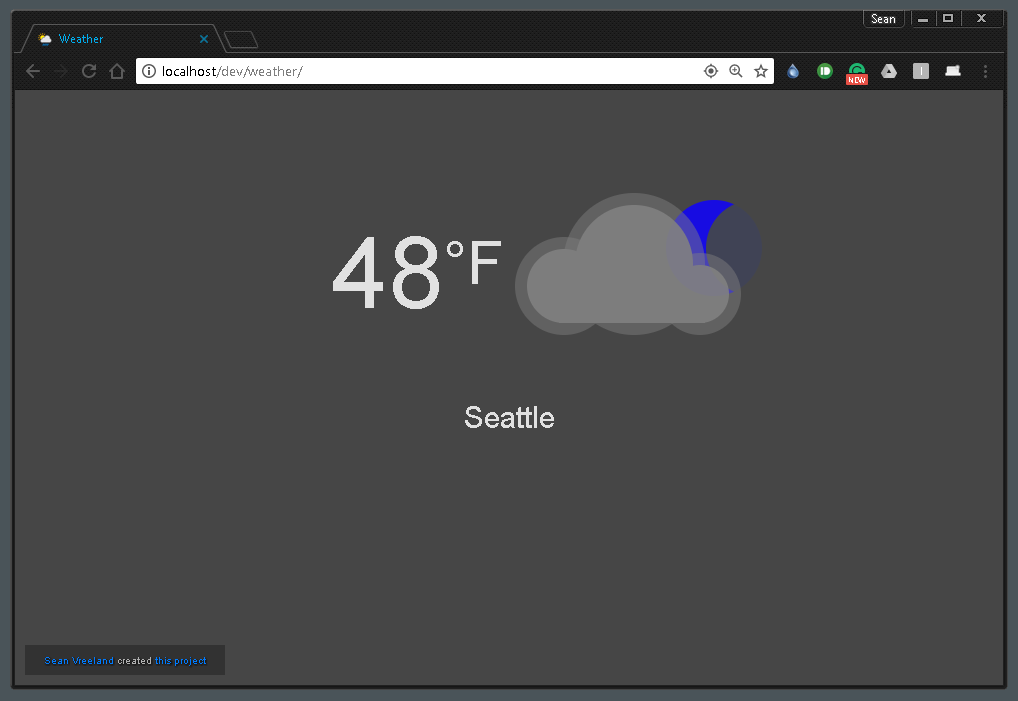Reload the page with the refresh icon
Screen dimensions: 1018x701
tap(88, 71)
